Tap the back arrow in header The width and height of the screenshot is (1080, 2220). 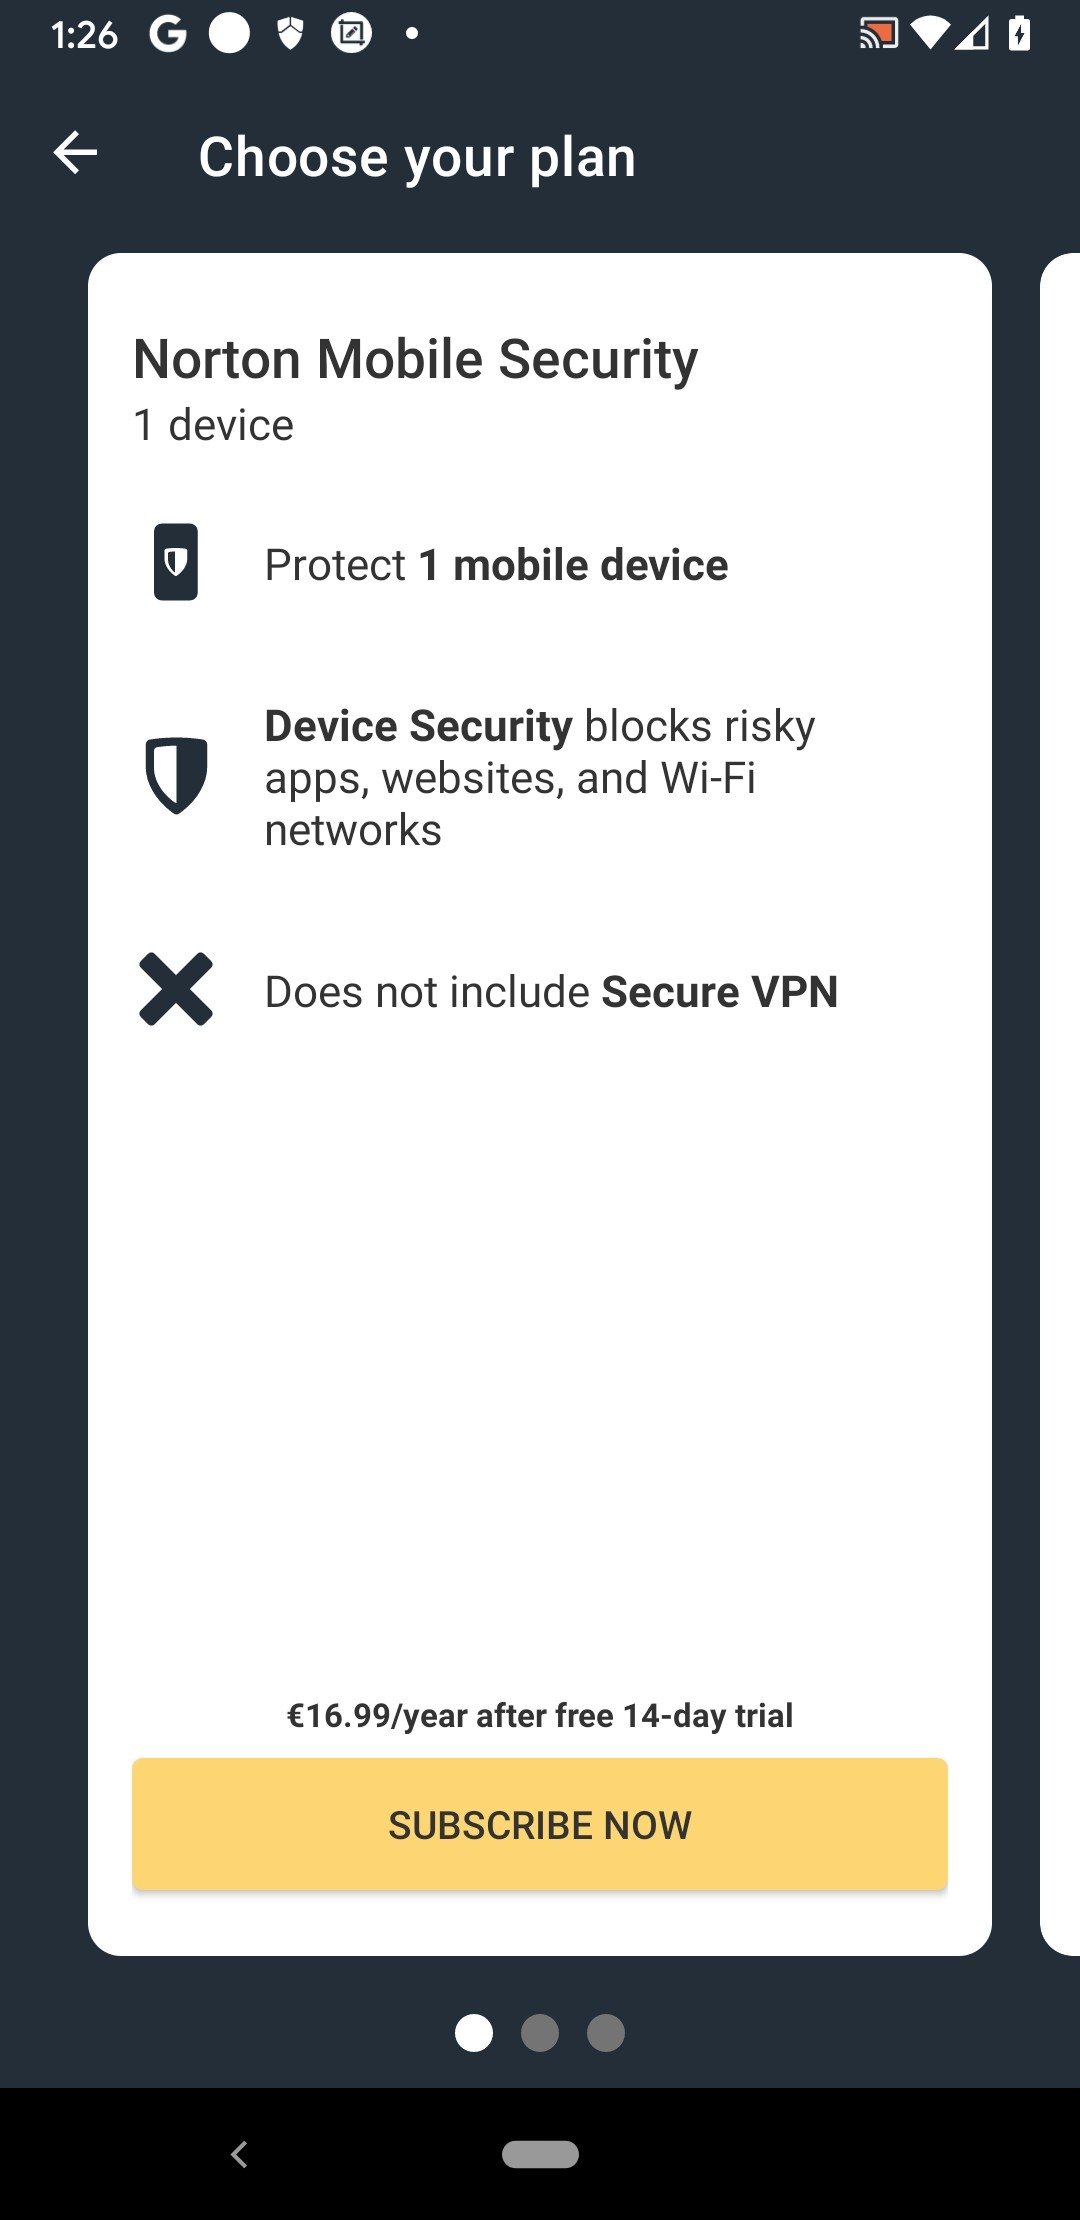coord(75,154)
